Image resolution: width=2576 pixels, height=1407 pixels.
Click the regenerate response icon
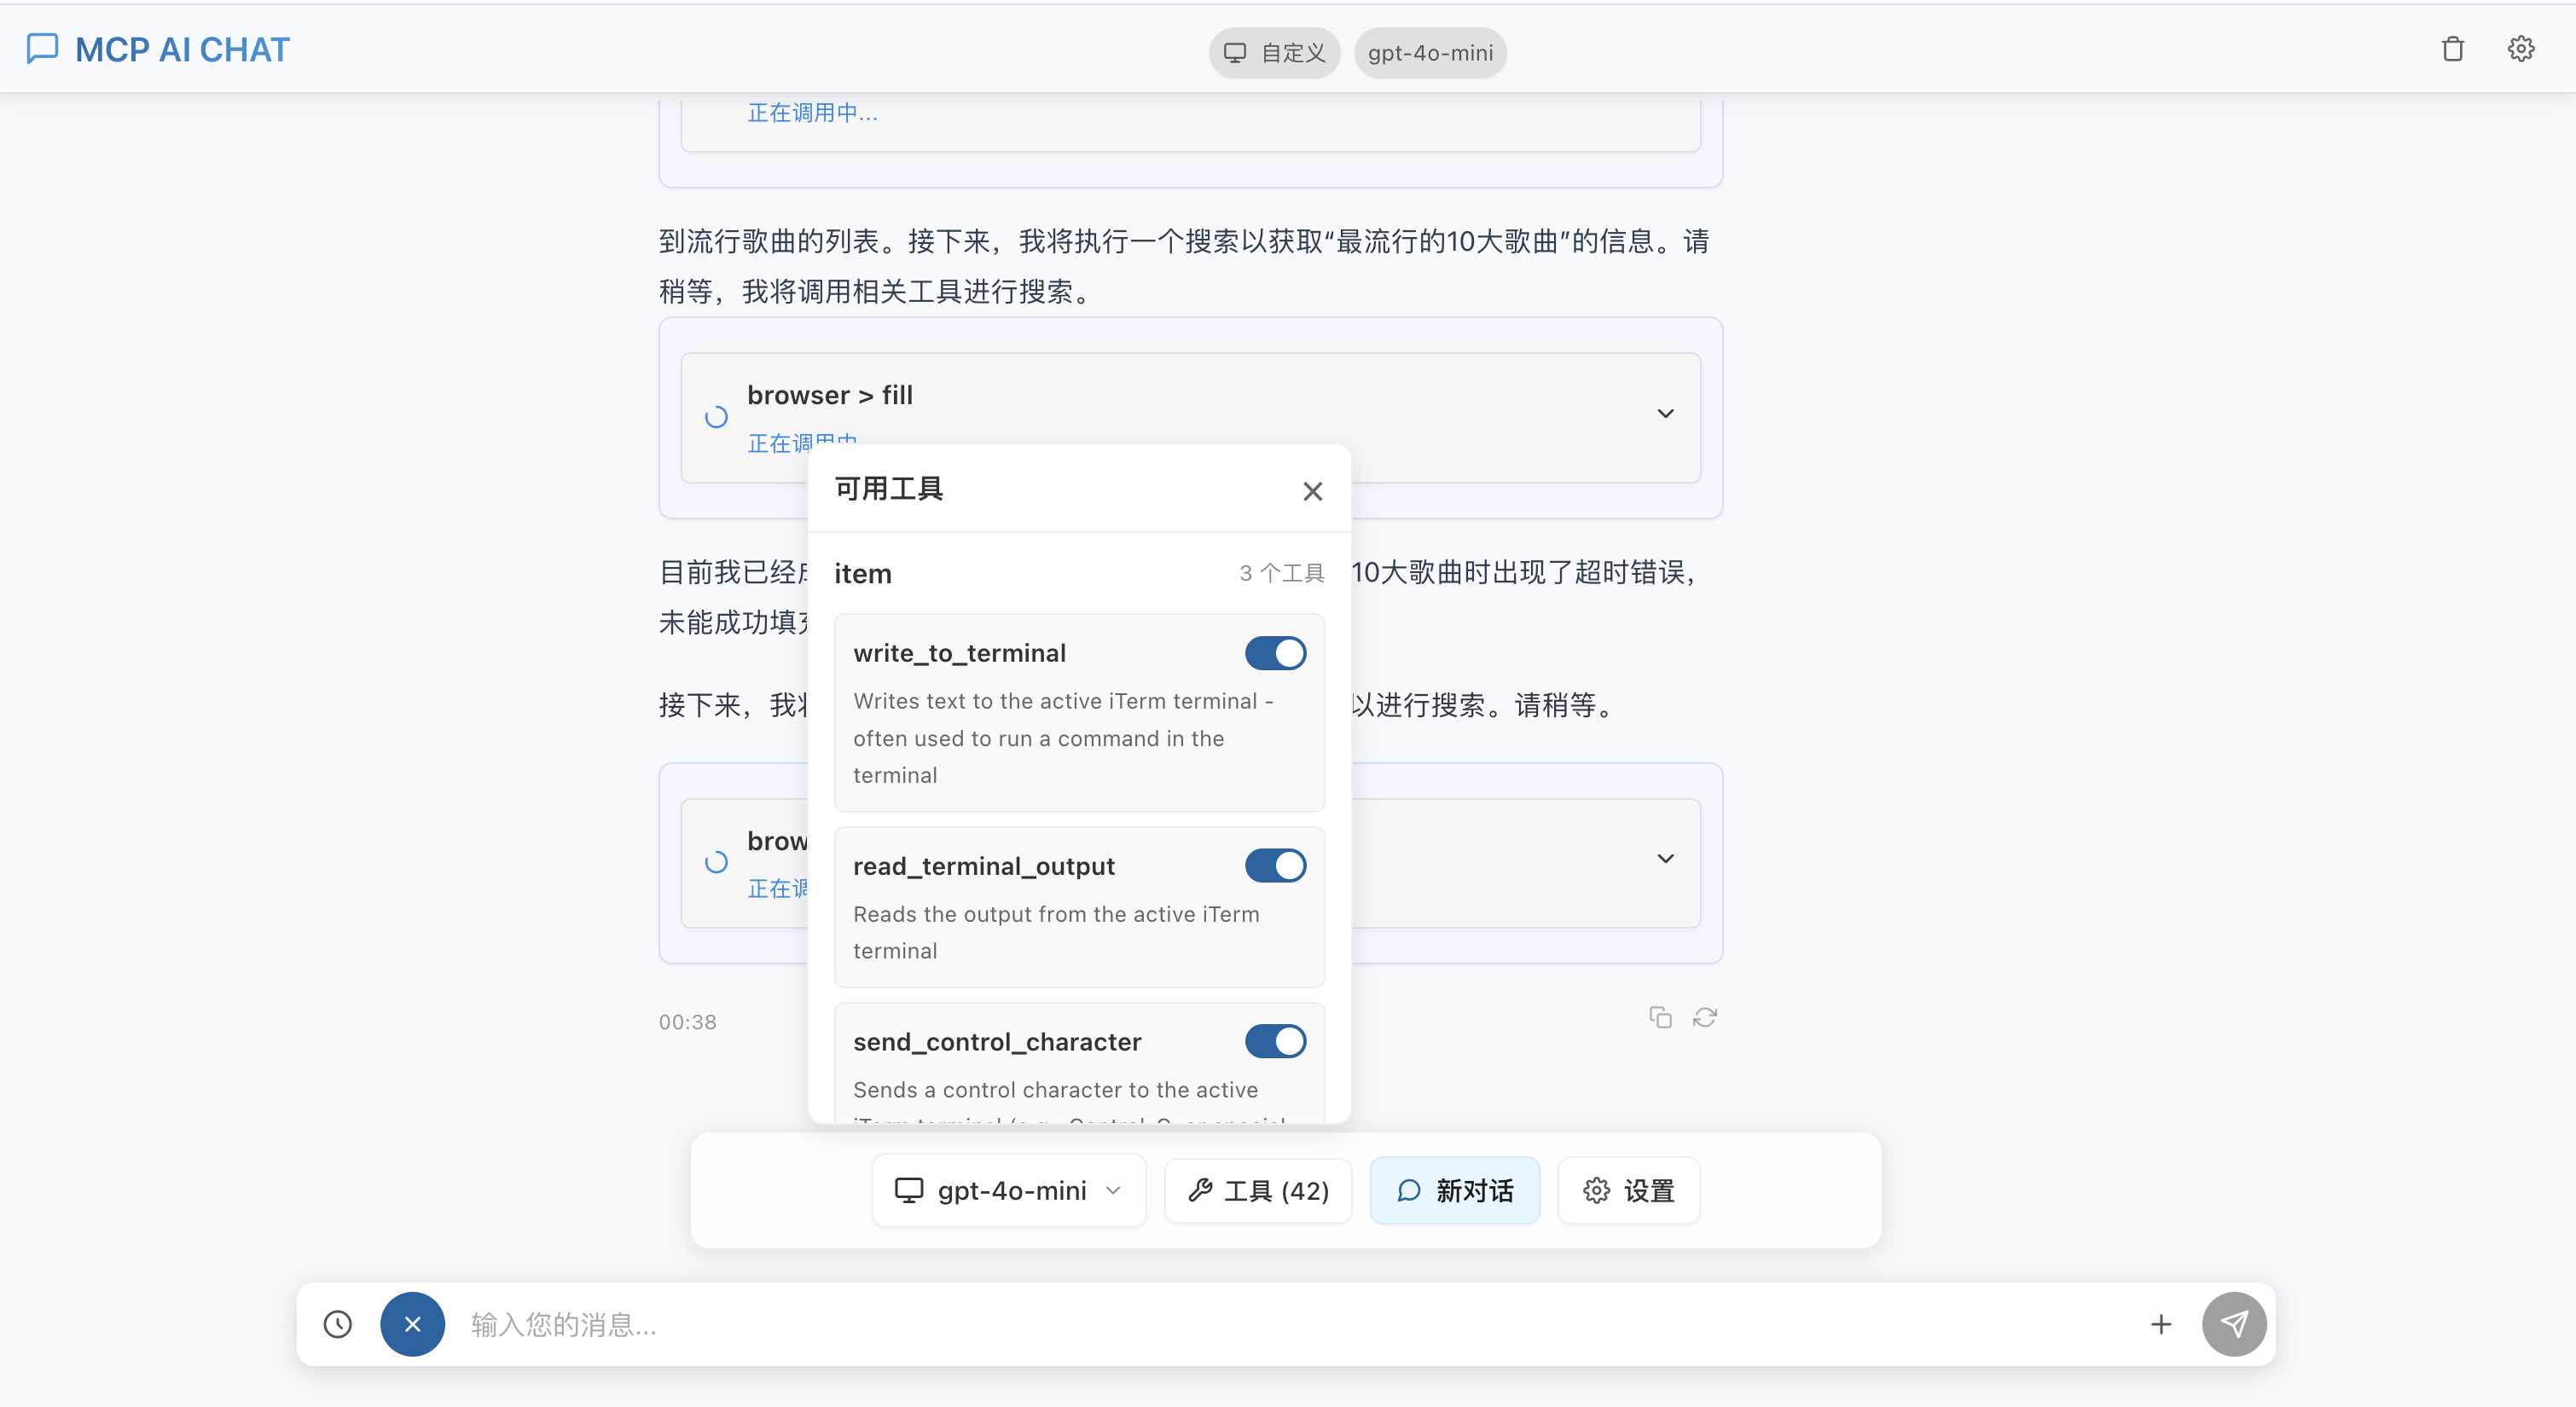pos(1704,1017)
